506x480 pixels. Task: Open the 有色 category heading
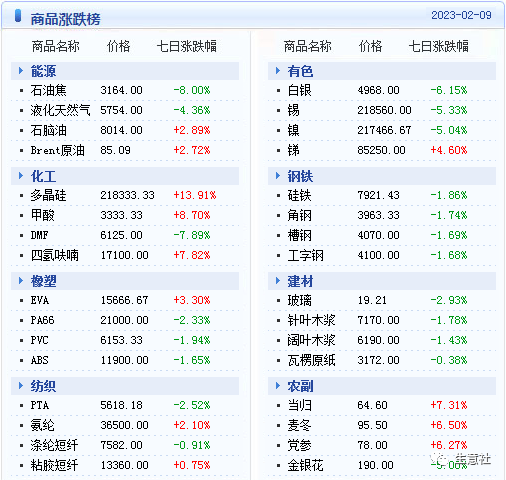point(301,71)
